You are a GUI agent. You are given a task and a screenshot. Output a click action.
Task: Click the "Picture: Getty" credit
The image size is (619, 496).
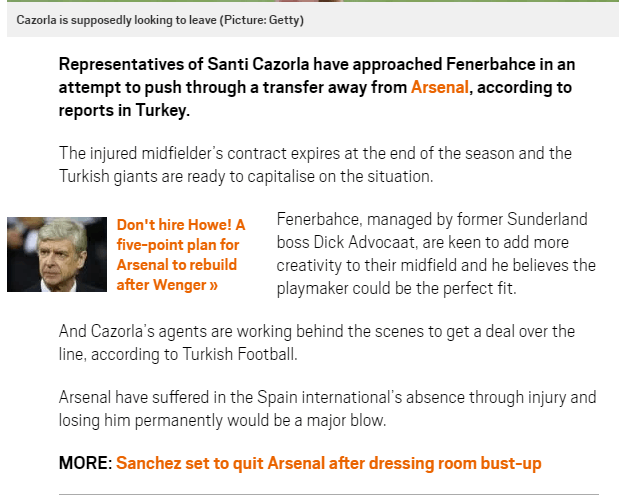coord(261,20)
